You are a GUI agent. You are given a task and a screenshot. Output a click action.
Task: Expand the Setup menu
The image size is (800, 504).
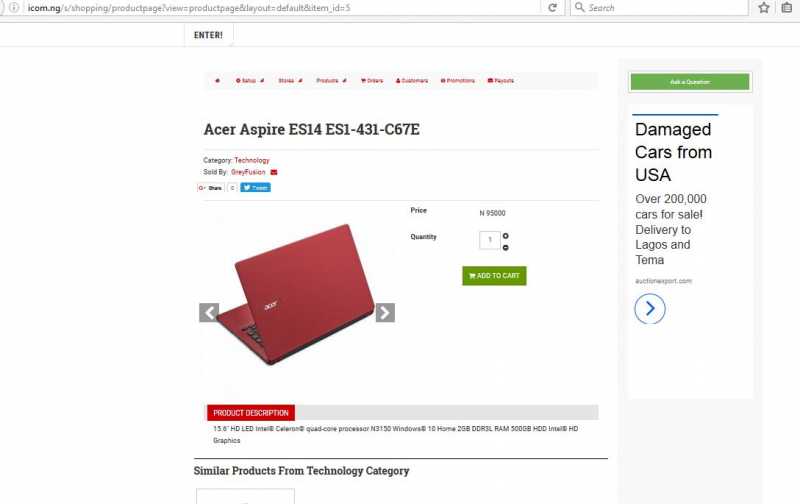coord(250,81)
